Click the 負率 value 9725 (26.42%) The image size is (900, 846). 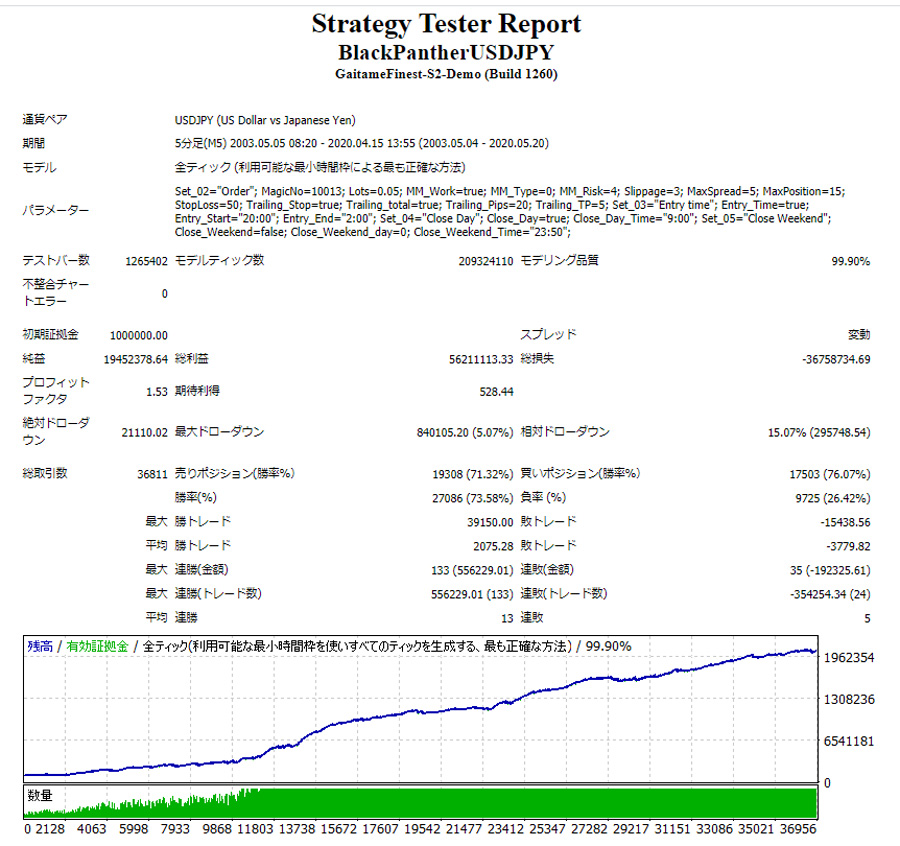833,498
